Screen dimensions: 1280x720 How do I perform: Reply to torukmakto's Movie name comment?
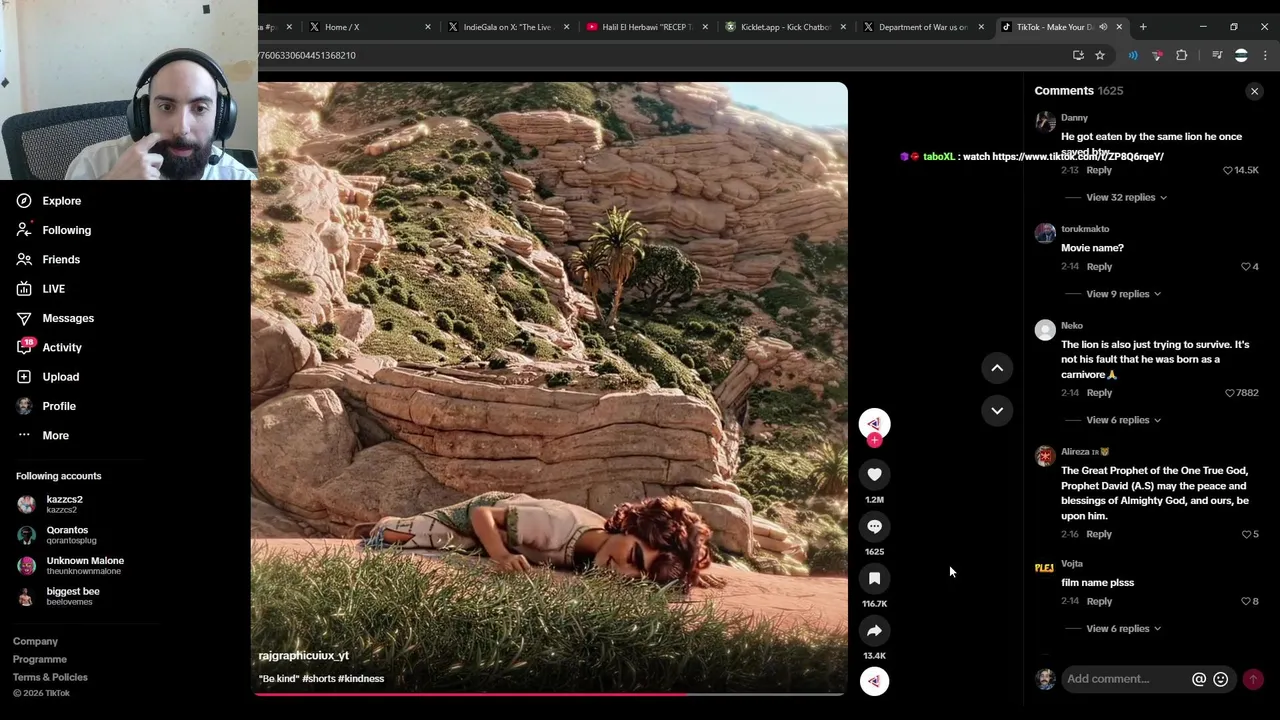pyautogui.click(x=1099, y=267)
